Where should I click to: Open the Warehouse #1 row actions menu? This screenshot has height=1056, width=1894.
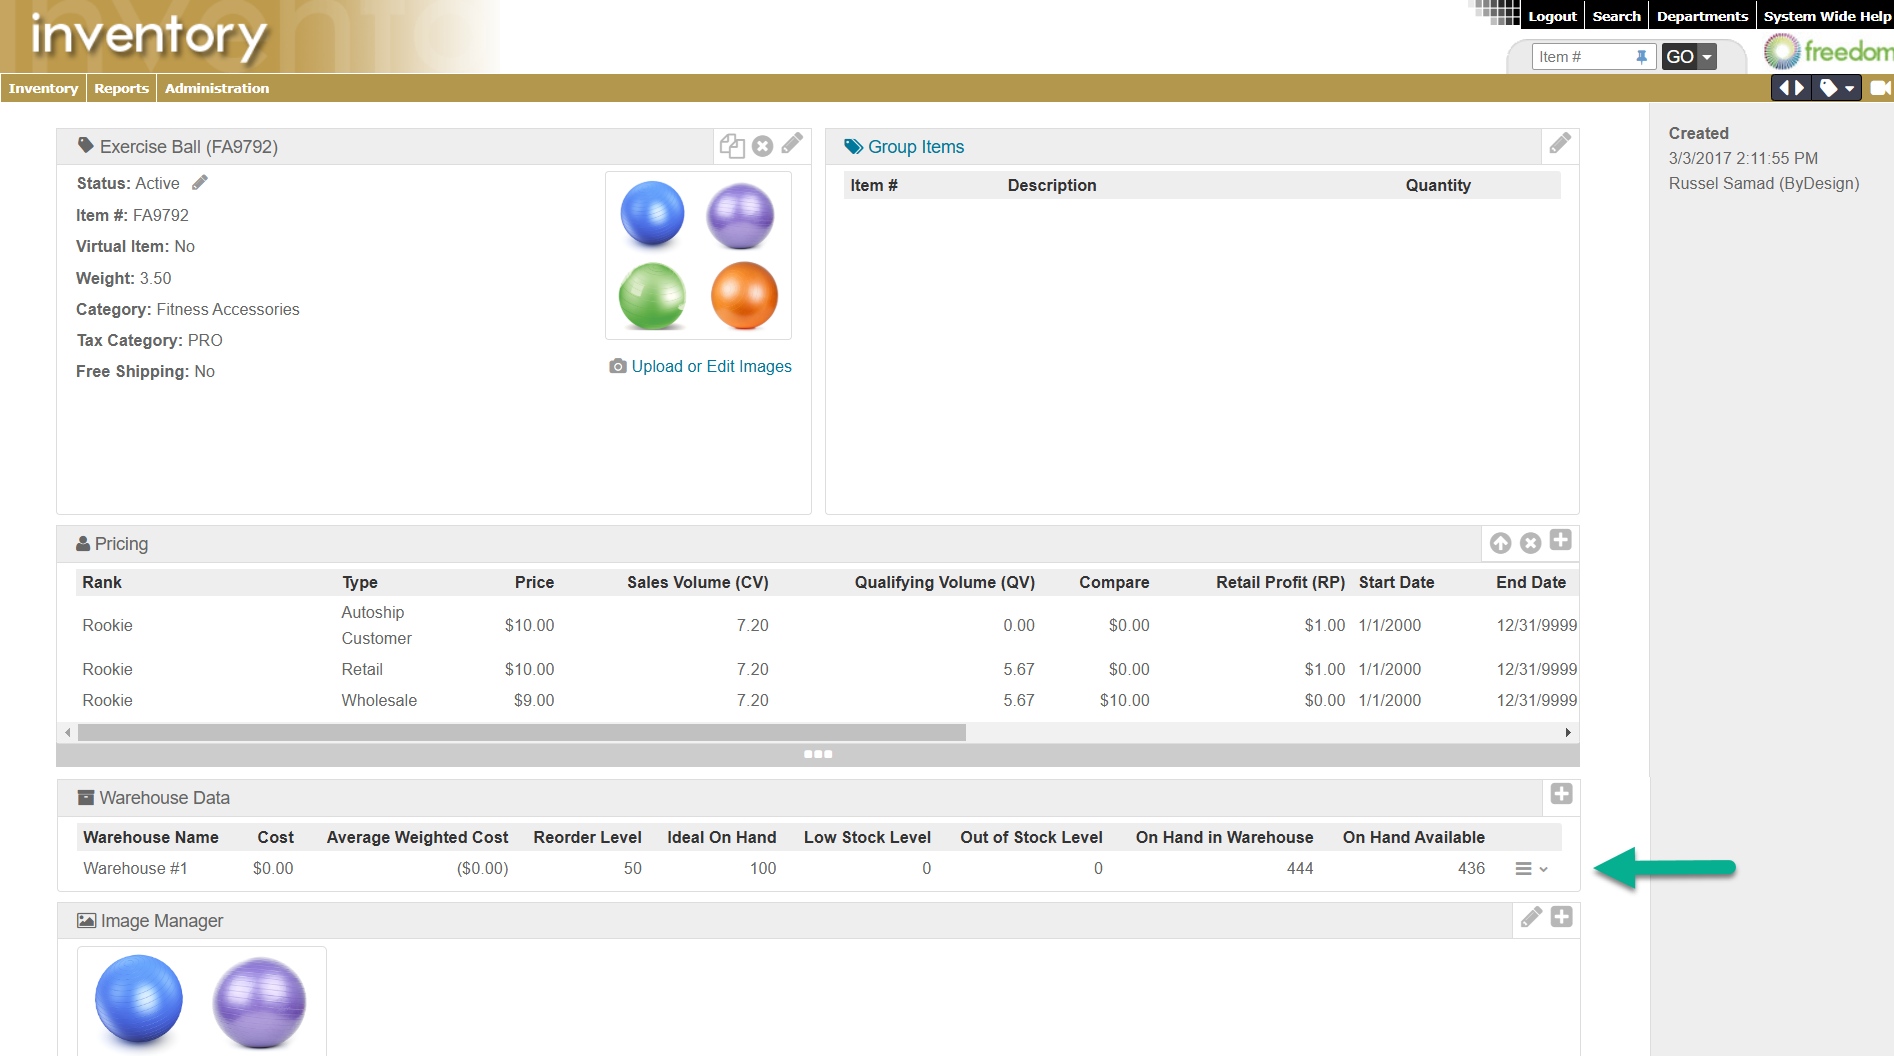coord(1528,868)
